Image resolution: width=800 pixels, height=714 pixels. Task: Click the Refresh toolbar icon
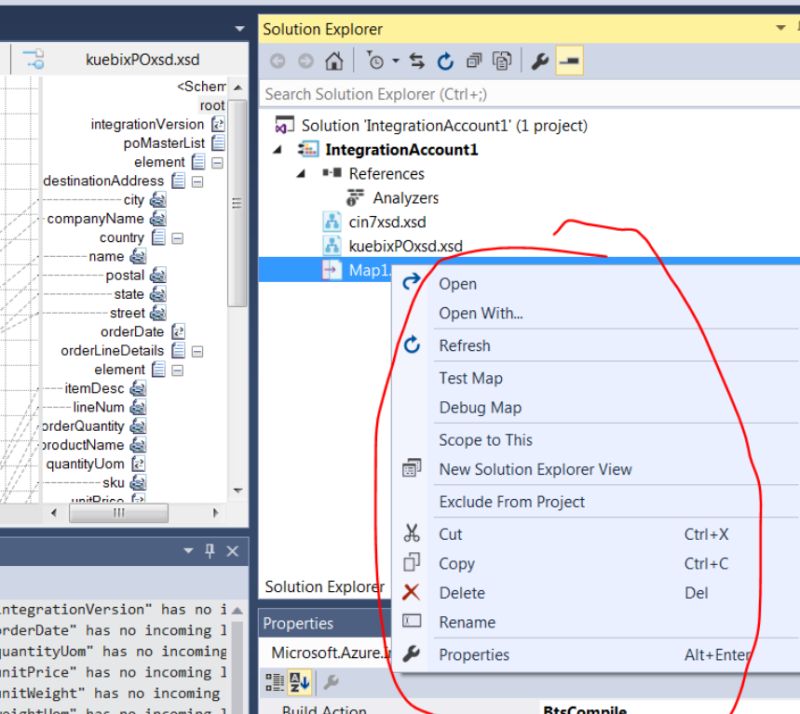pyautogui.click(x=445, y=61)
